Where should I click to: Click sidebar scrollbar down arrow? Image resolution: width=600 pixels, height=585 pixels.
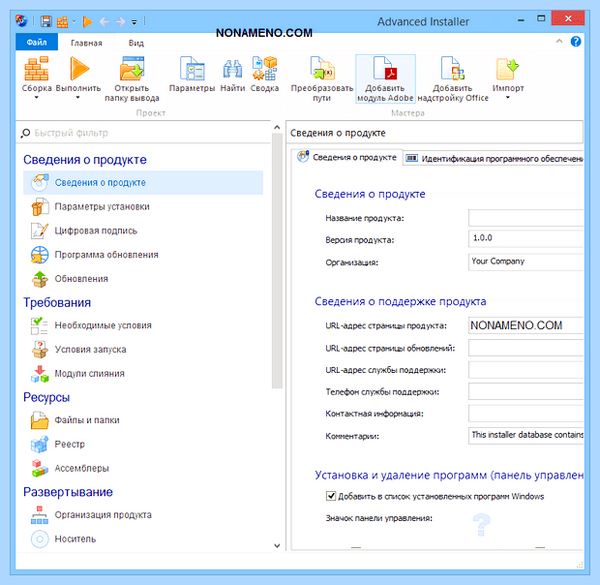pos(277,546)
